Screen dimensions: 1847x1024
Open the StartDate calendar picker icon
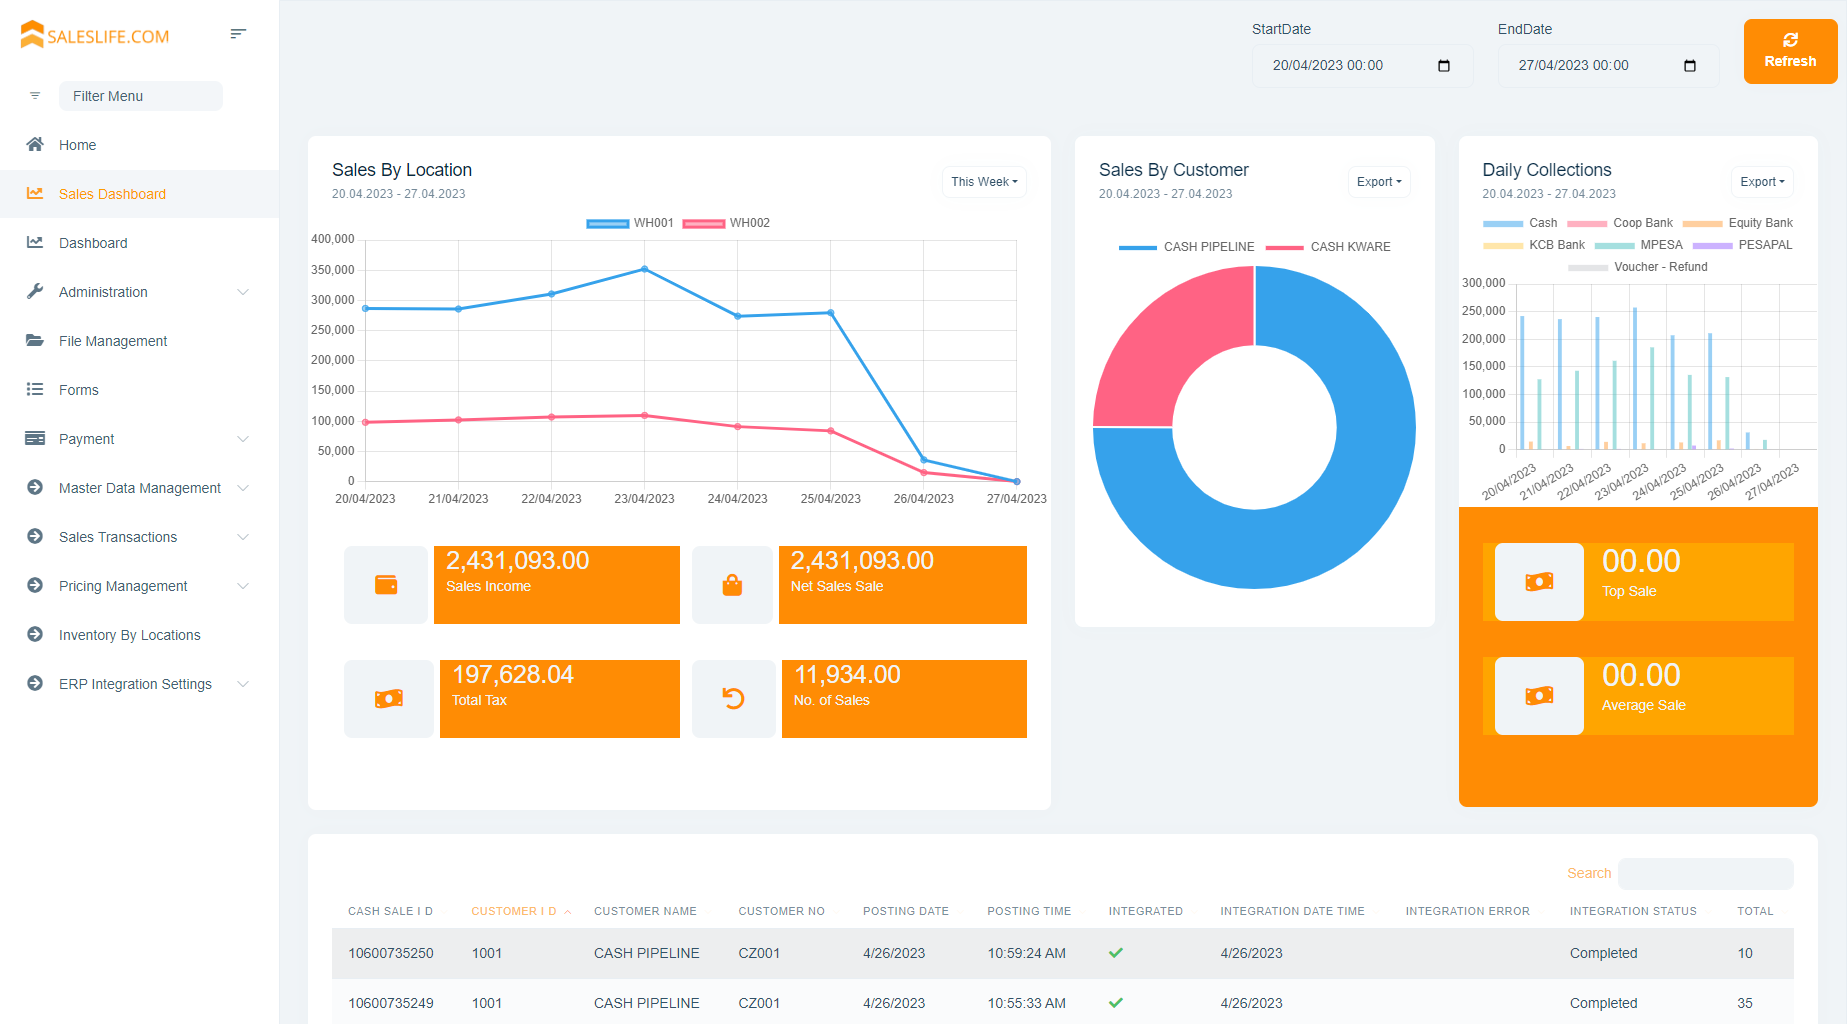pos(1444,66)
